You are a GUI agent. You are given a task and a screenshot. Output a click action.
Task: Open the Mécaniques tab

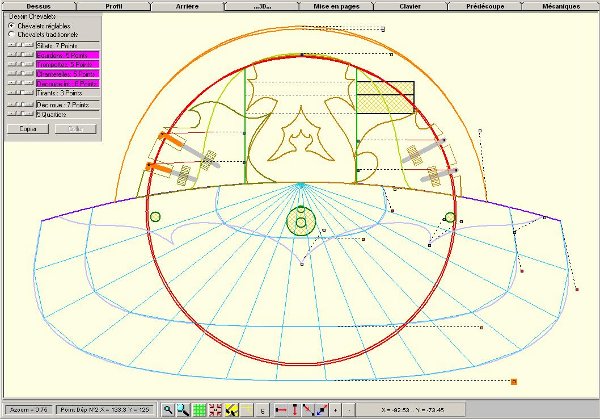560,6
